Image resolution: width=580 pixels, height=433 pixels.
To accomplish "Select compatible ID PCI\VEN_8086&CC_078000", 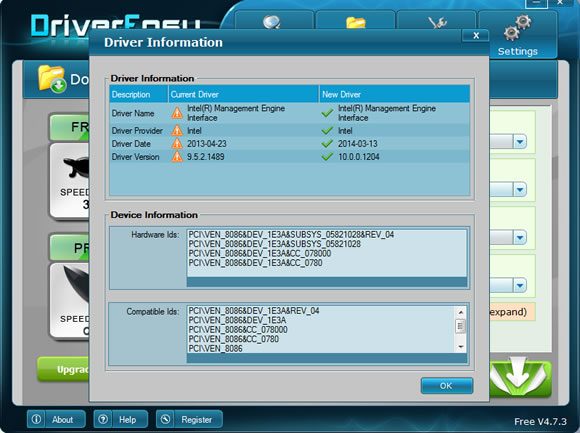I will click(238, 330).
